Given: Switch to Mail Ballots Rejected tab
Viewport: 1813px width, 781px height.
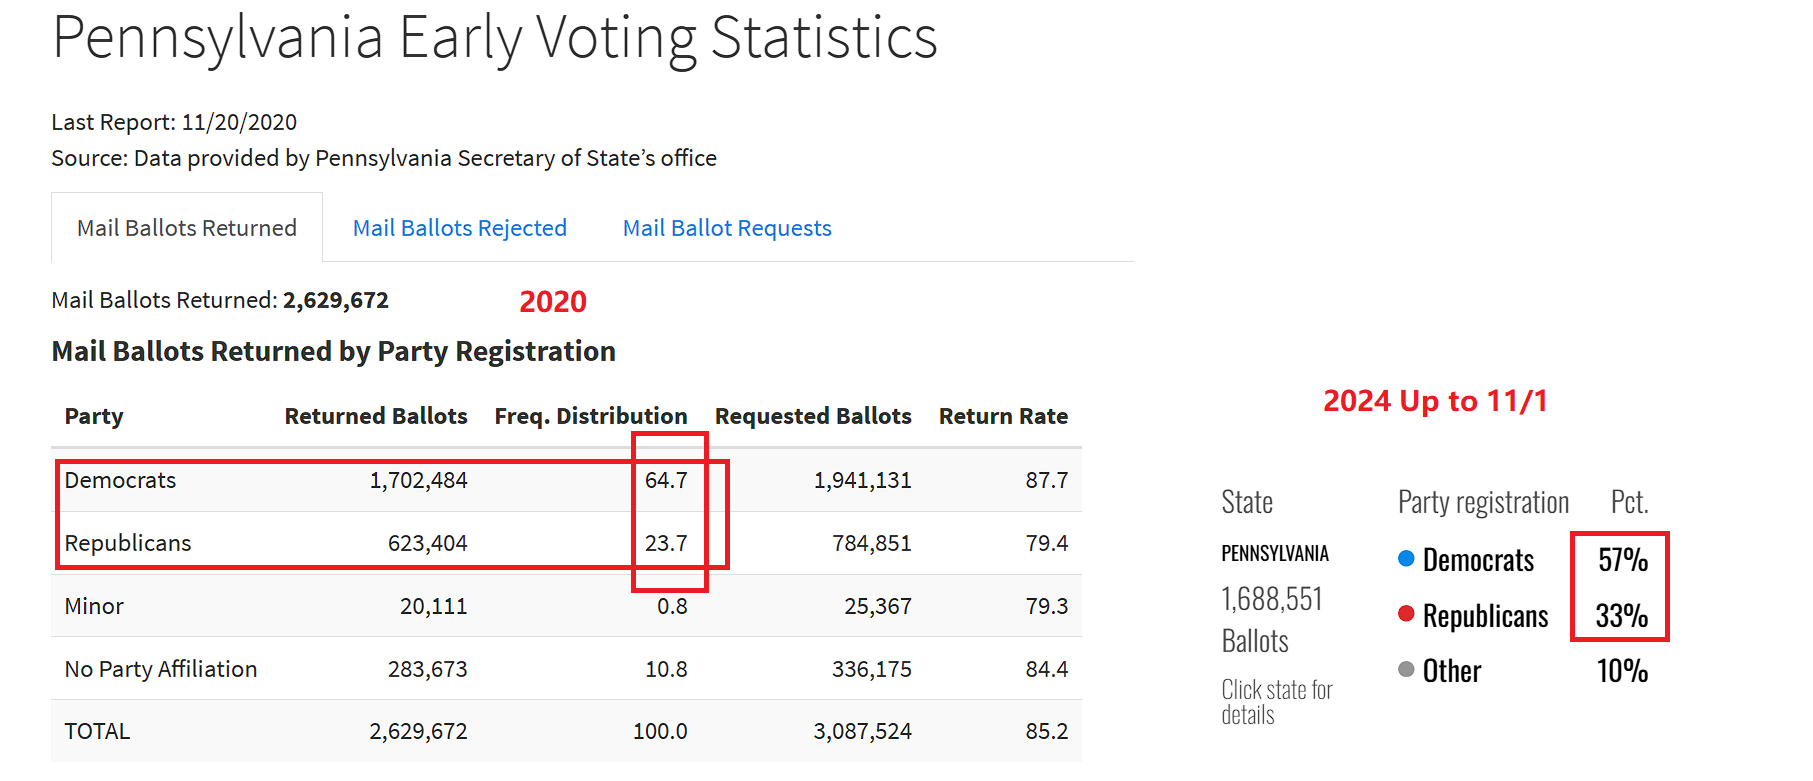Looking at the screenshot, I should (459, 228).
